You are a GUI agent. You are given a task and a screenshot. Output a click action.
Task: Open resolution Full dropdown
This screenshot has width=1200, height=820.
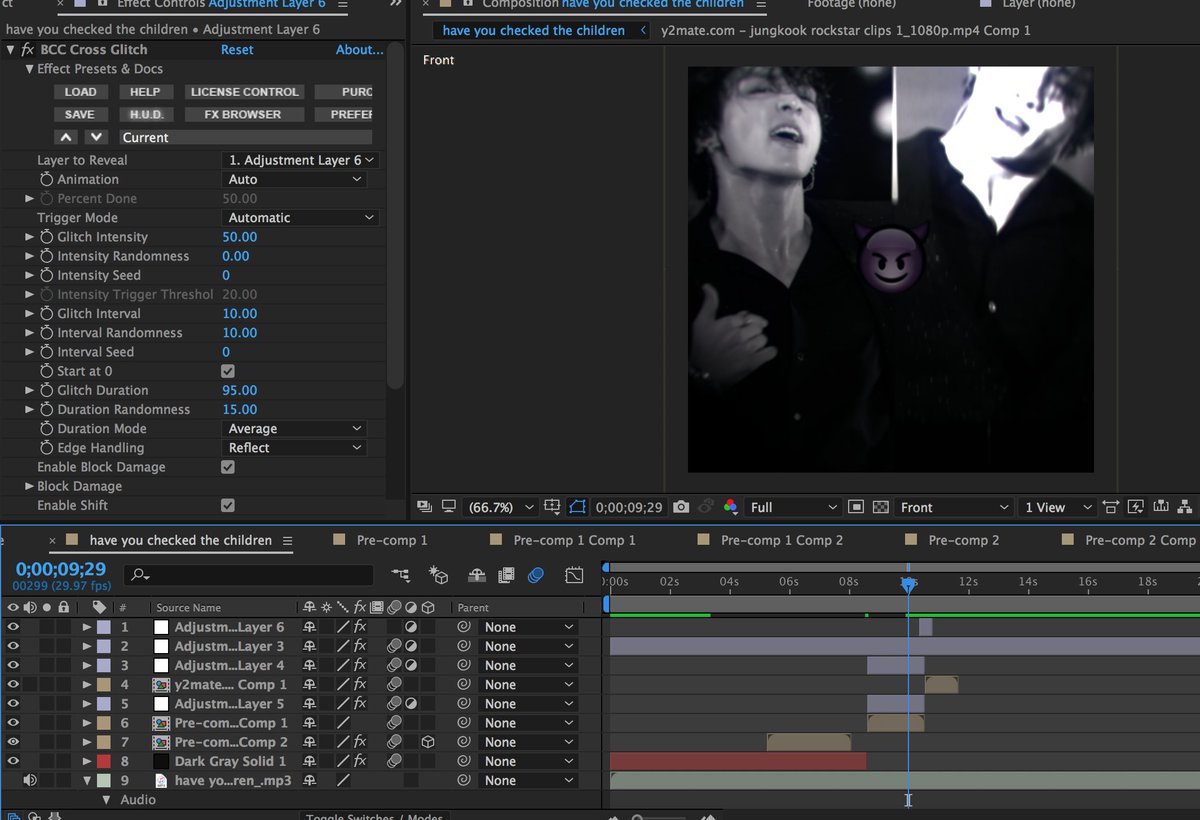794,507
